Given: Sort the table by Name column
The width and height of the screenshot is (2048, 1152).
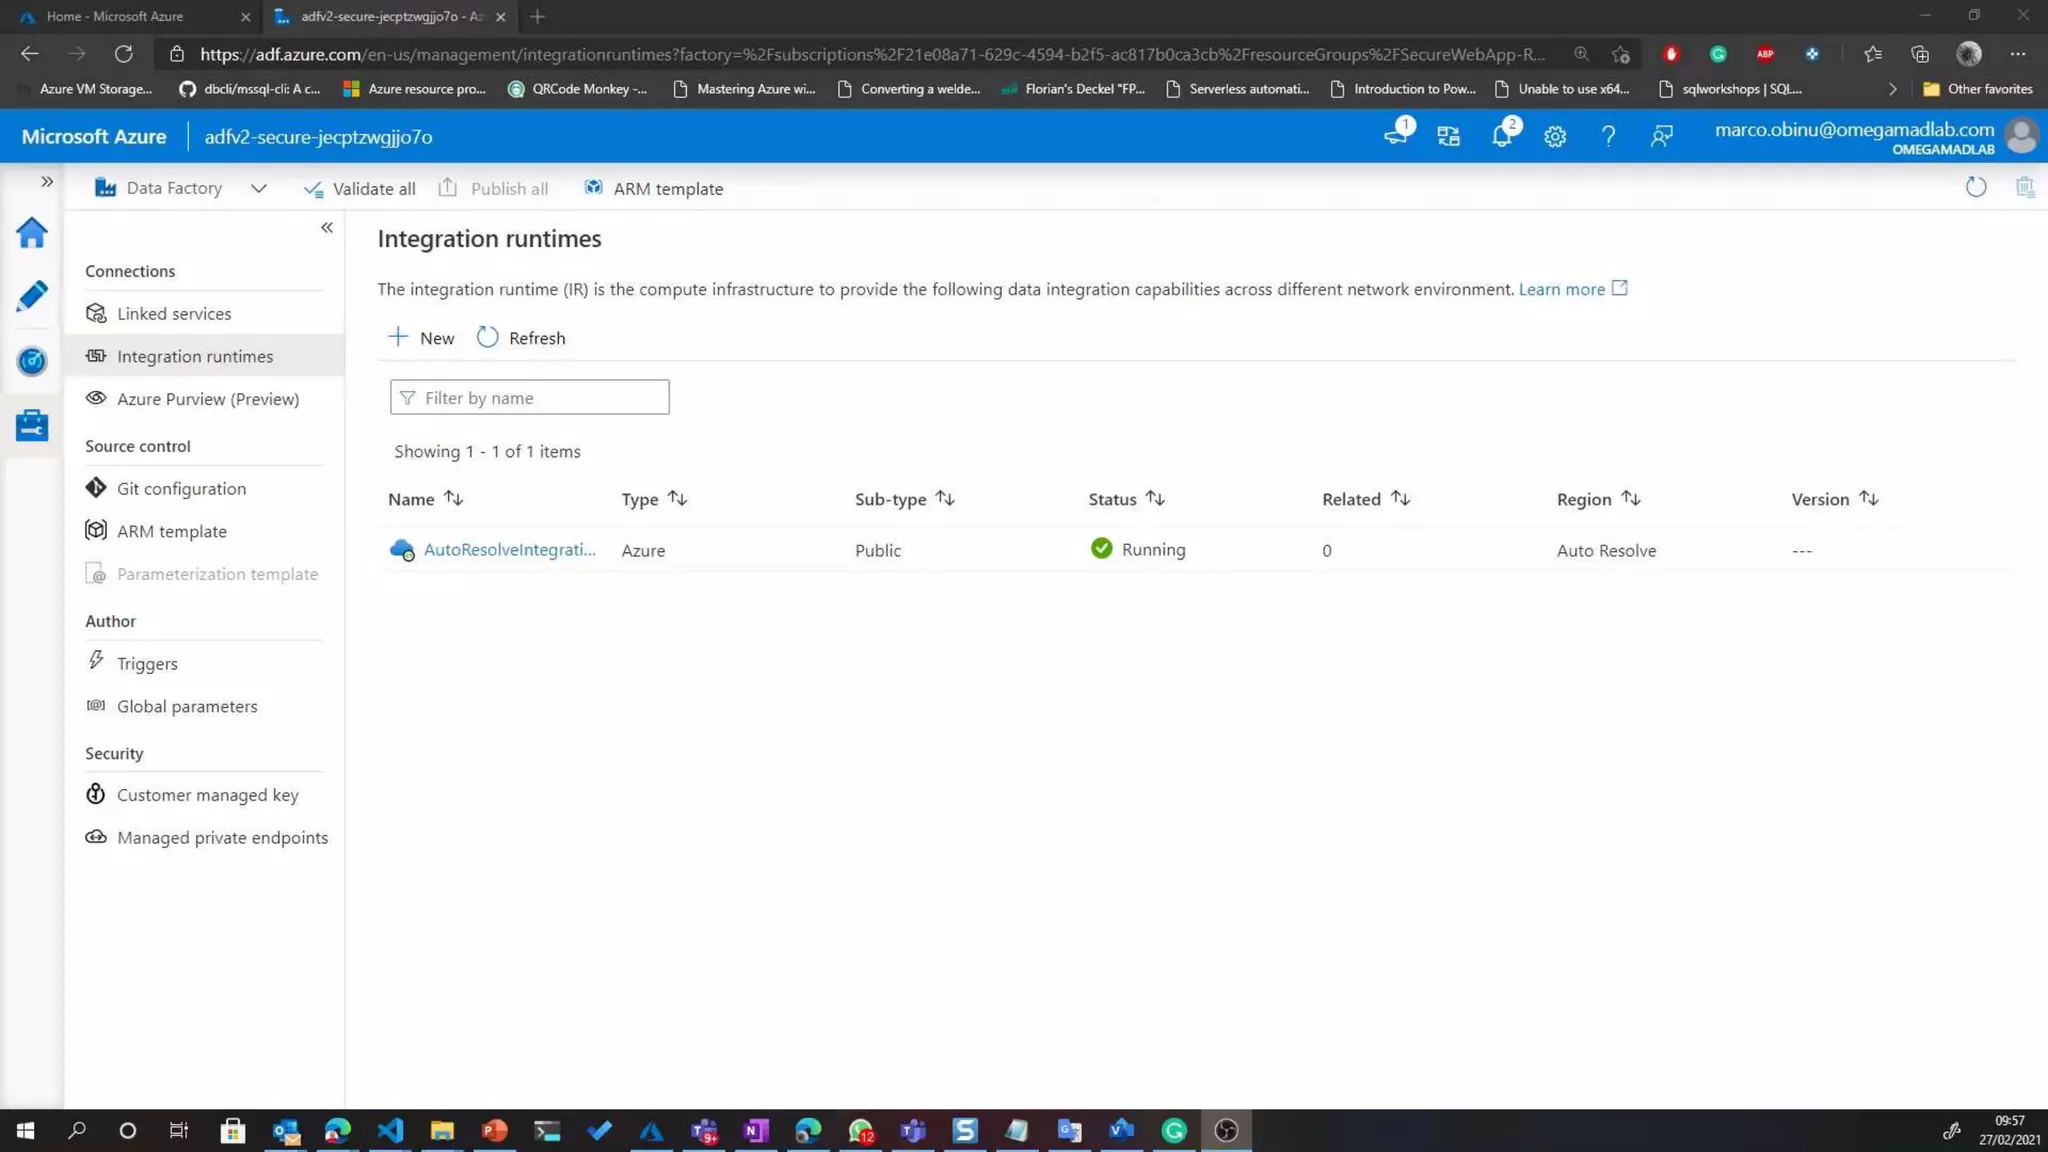Looking at the screenshot, I should 453,498.
